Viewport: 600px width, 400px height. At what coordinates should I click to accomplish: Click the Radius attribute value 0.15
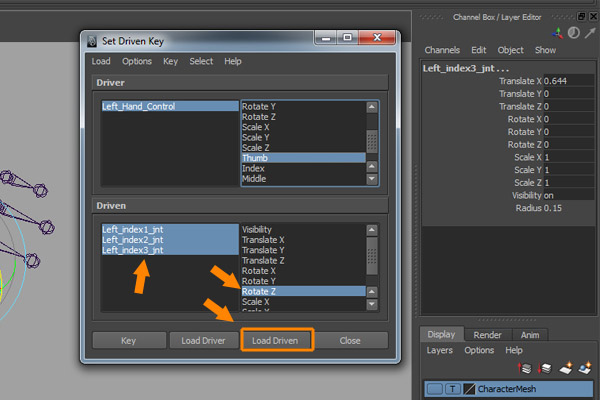(553, 208)
